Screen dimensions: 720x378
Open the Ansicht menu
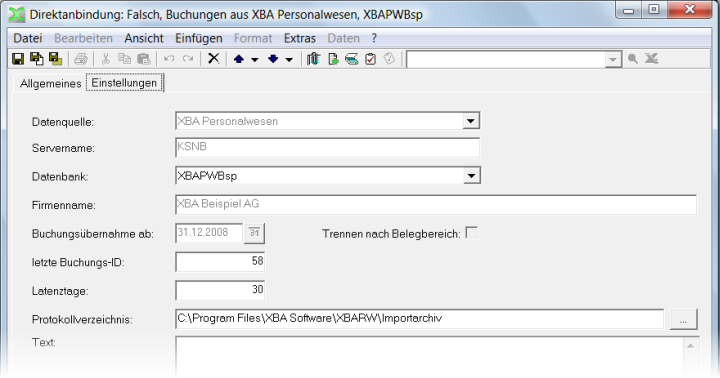coord(144,38)
